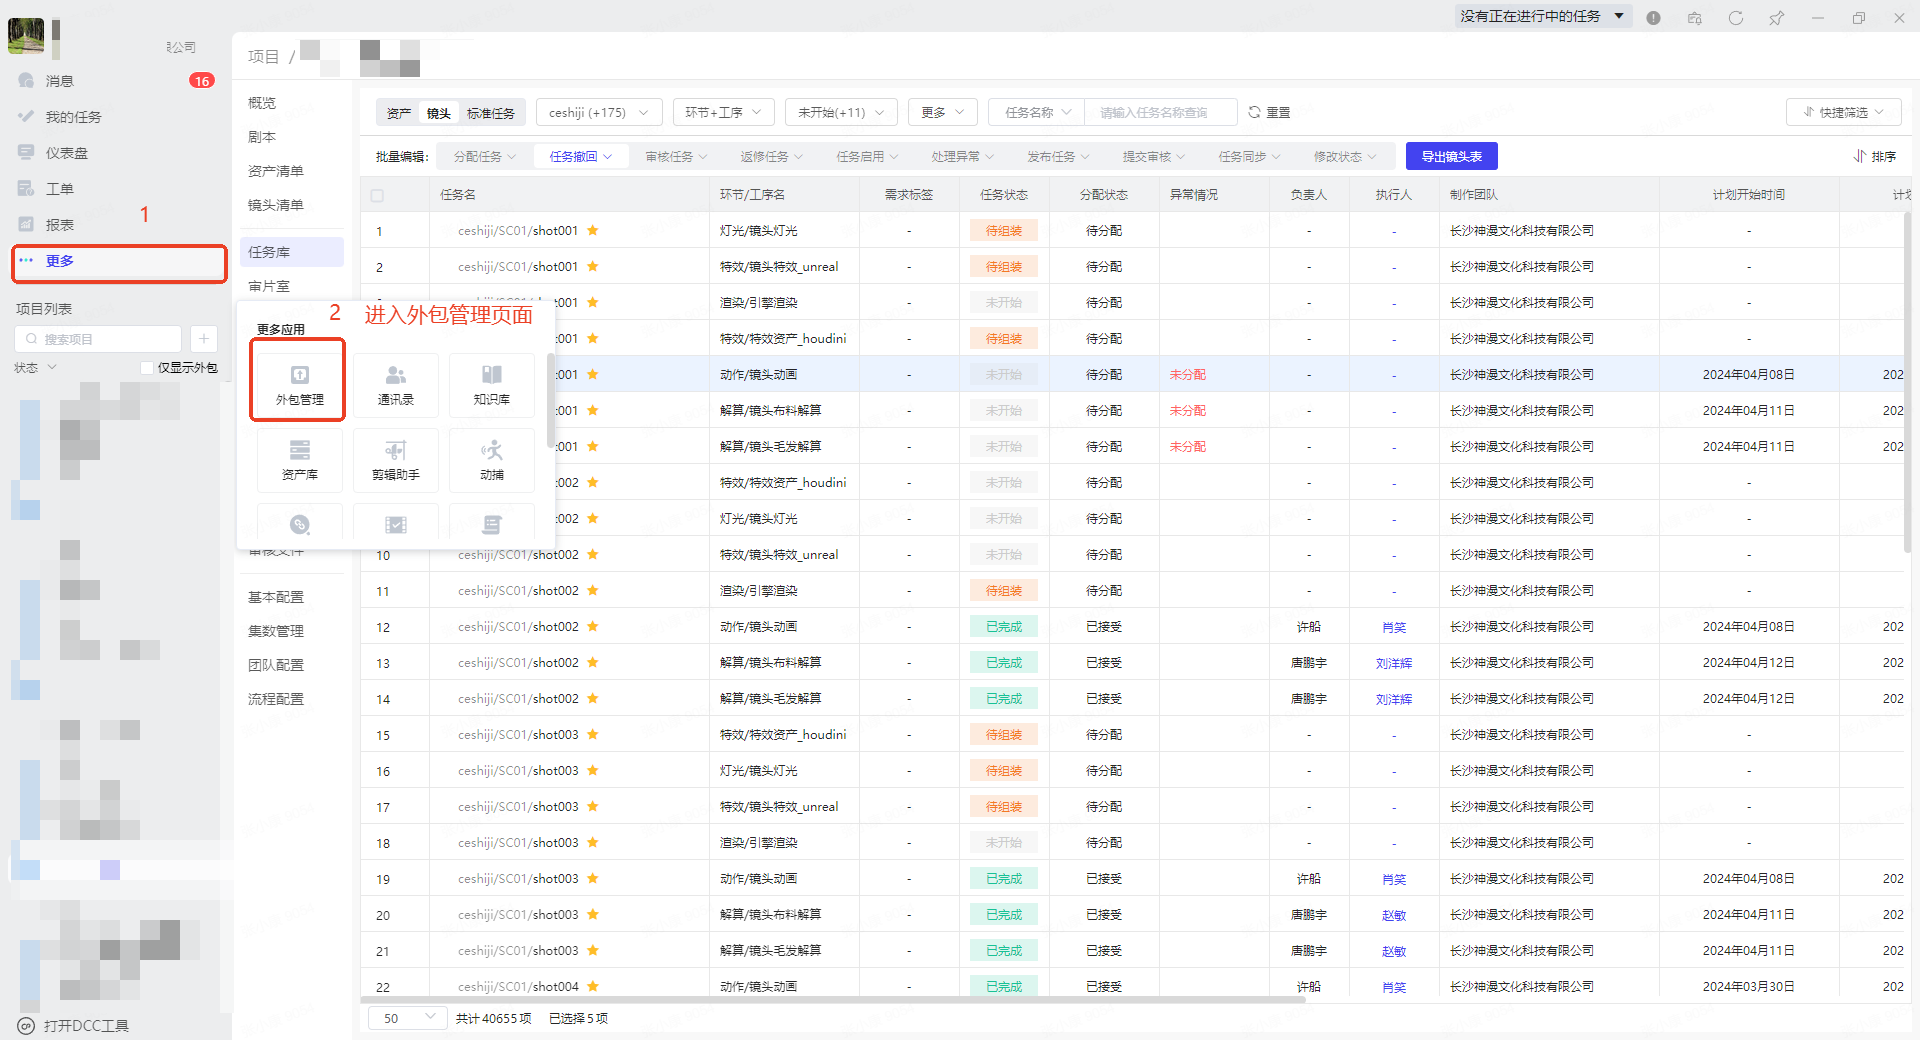Enable the 仅显示外包 checkbox

(147, 368)
